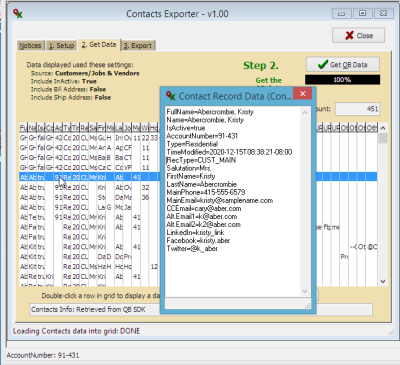400x365 pixels.
Task: Select the highlighted Abercrombie grid row
Action: [198, 177]
